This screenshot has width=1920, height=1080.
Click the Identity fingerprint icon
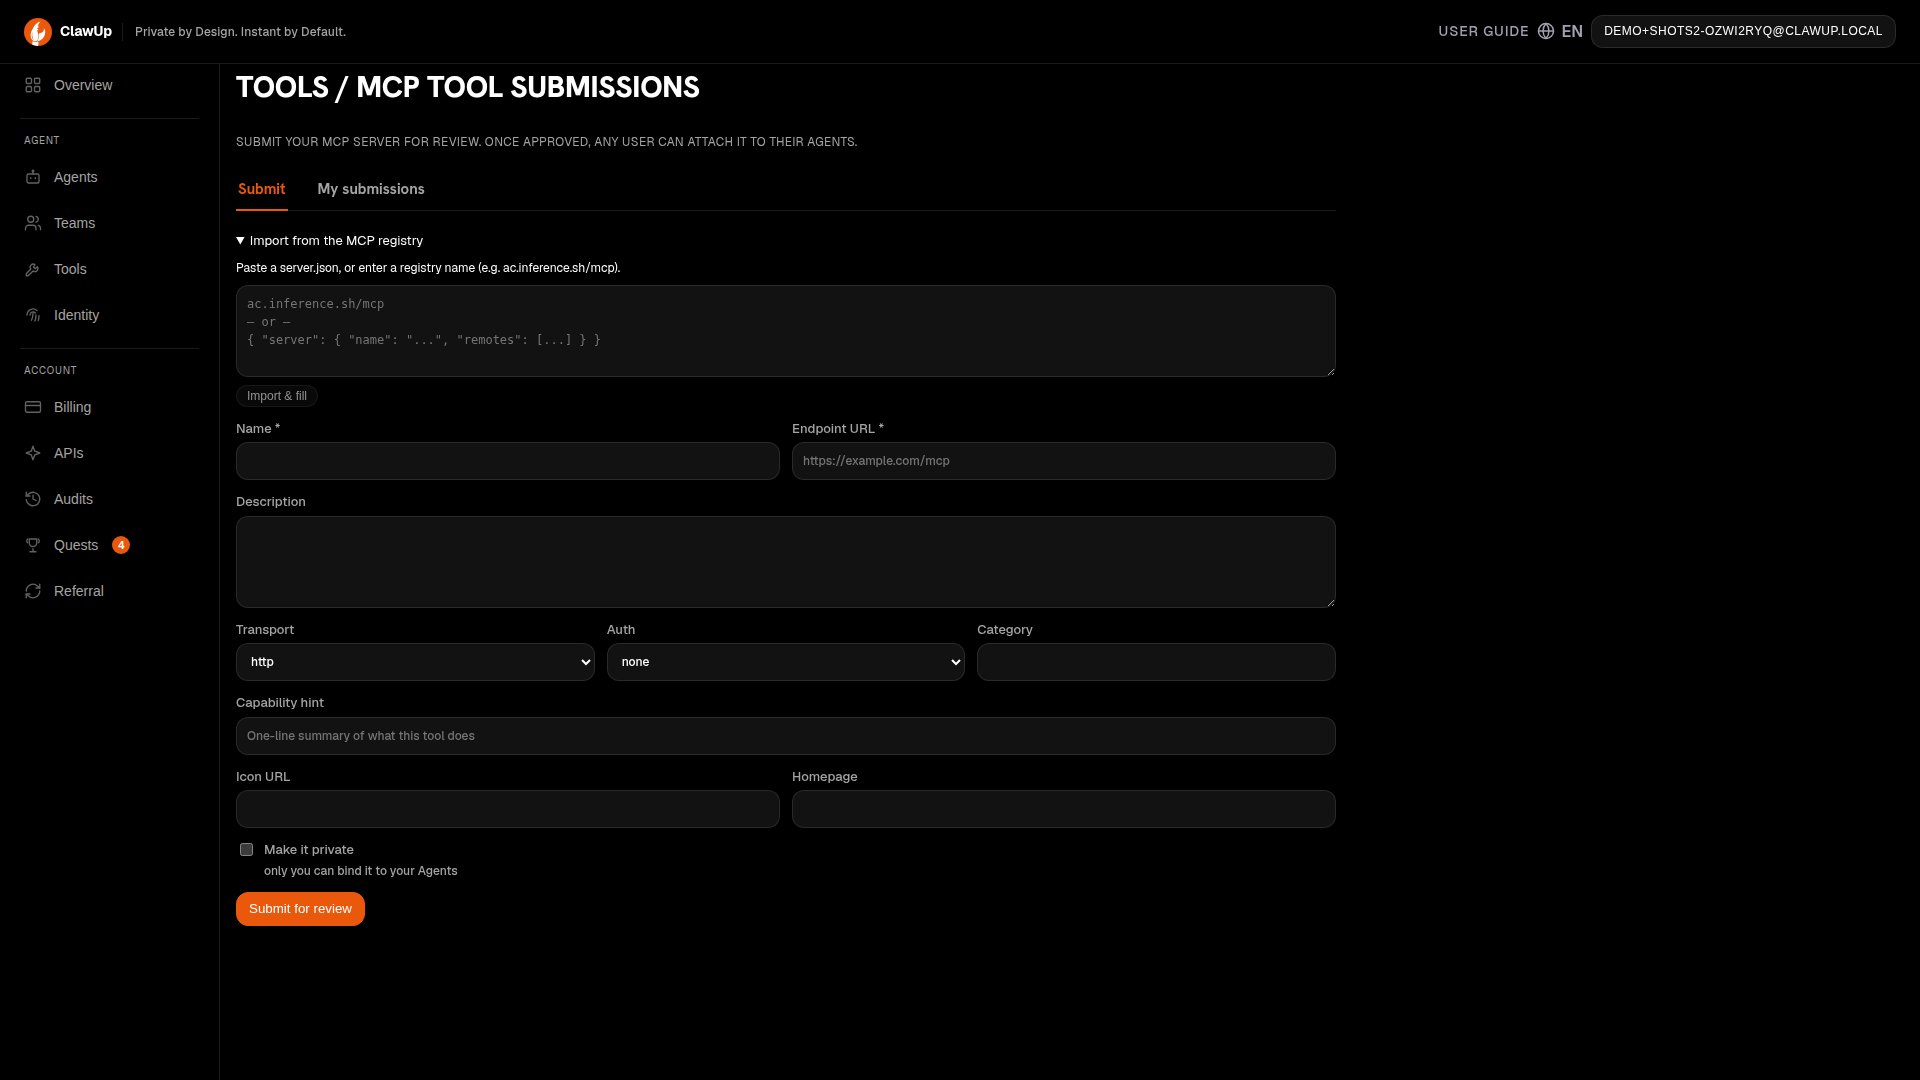point(33,315)
